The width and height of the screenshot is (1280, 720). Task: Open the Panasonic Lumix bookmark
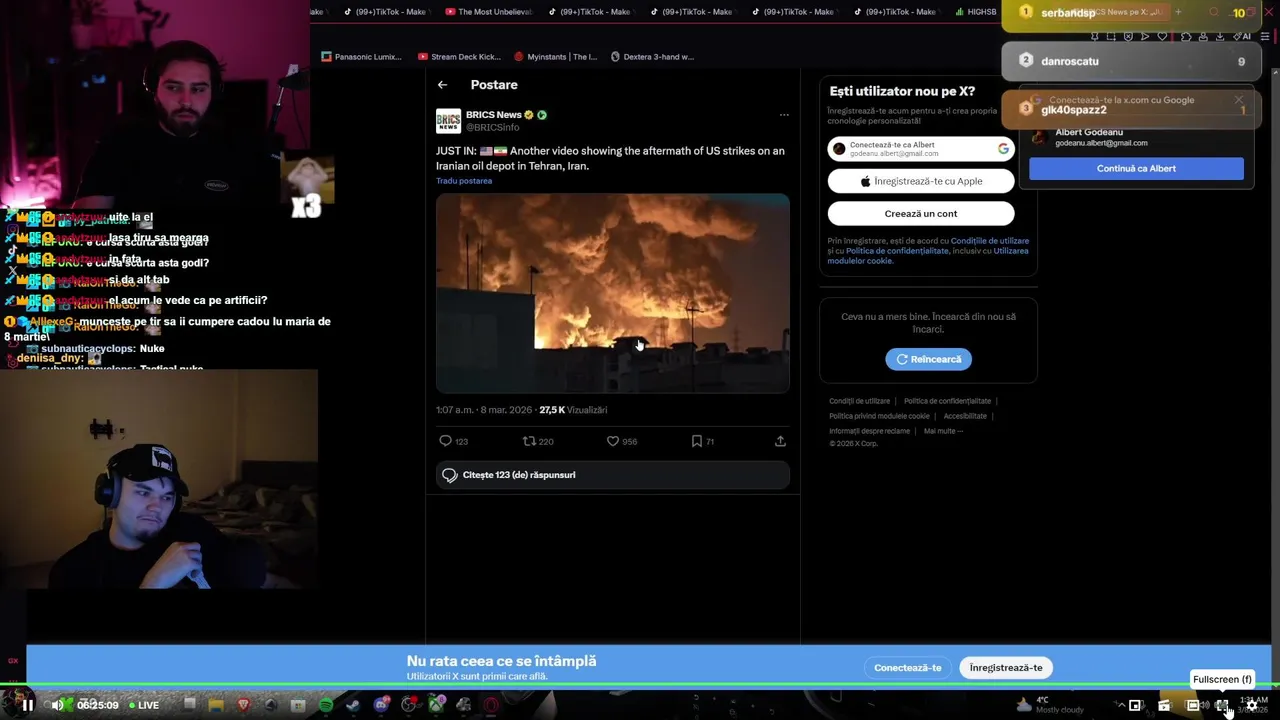361,57
